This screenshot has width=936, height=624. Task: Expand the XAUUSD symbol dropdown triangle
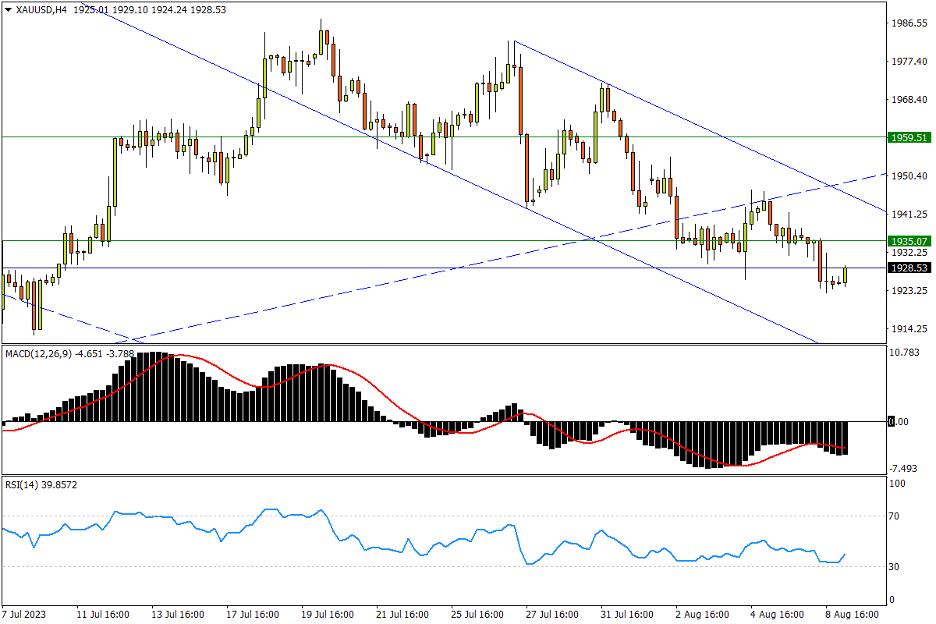click(10, 8)
